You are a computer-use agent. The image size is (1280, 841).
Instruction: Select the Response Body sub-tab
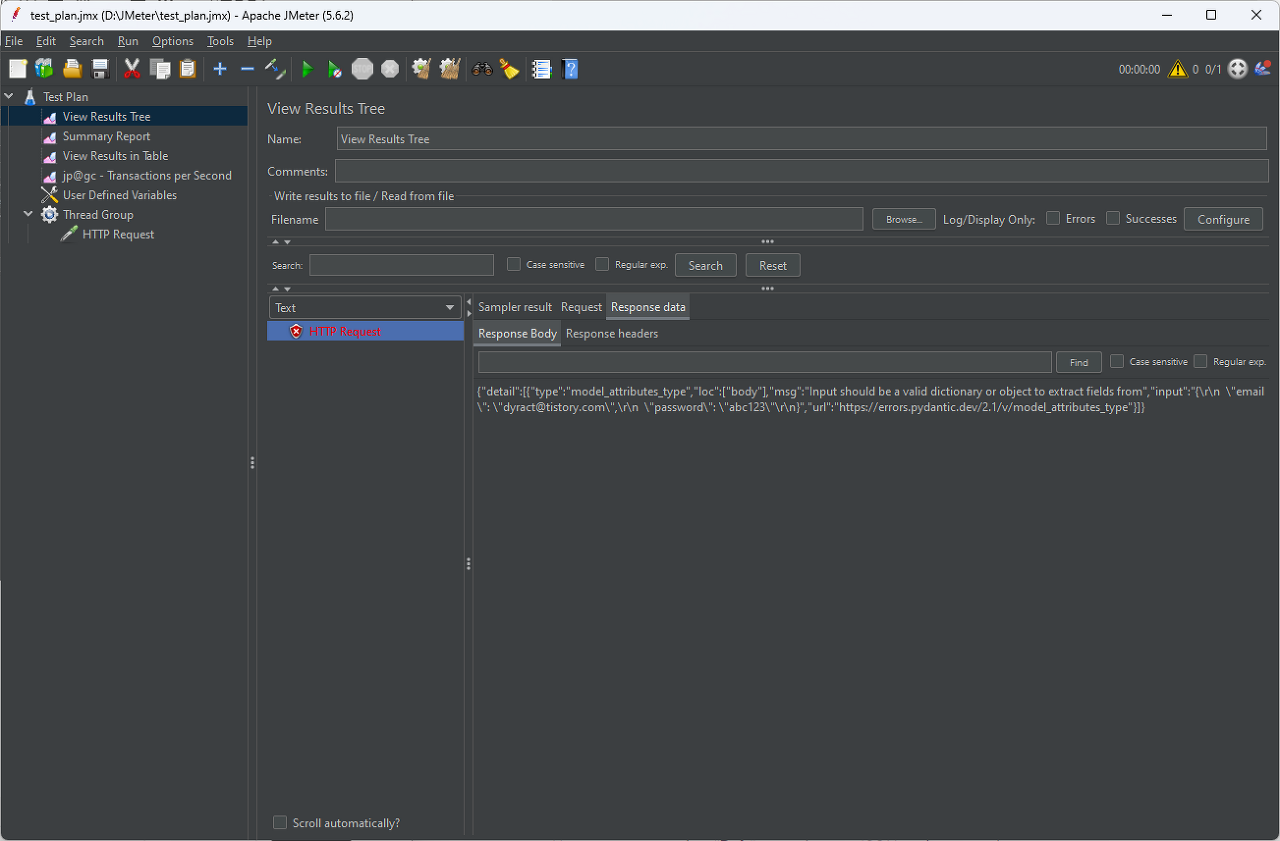pos(517,333)
